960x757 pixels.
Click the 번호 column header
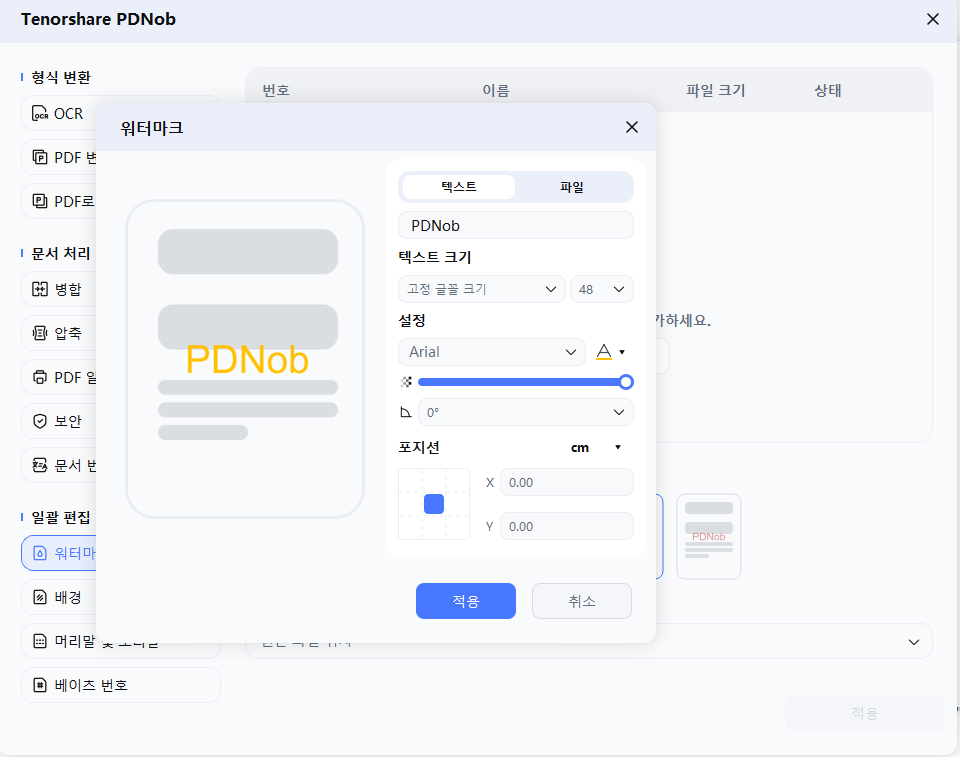(276, 91)
